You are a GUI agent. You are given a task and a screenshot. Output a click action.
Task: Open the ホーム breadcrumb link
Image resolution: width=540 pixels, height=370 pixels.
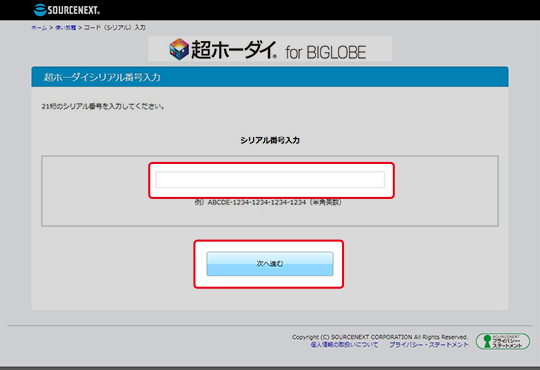[x=39, y=28]
